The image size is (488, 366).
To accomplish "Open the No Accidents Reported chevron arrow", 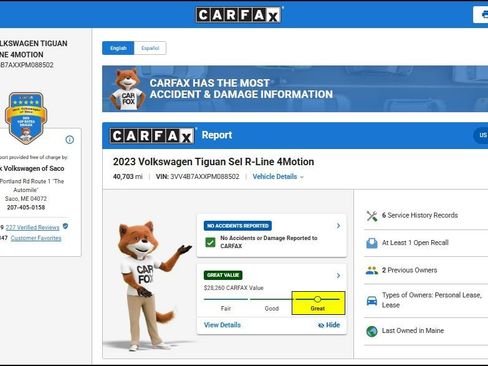I will point(338,226).
